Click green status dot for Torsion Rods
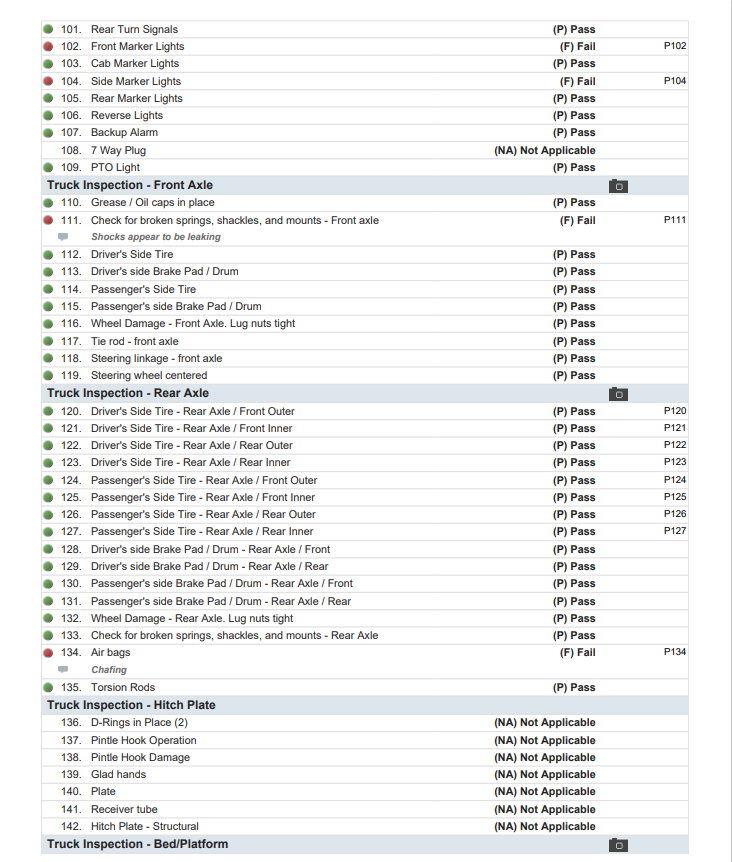This screenshot has height=862, width=732. [48, 688]
